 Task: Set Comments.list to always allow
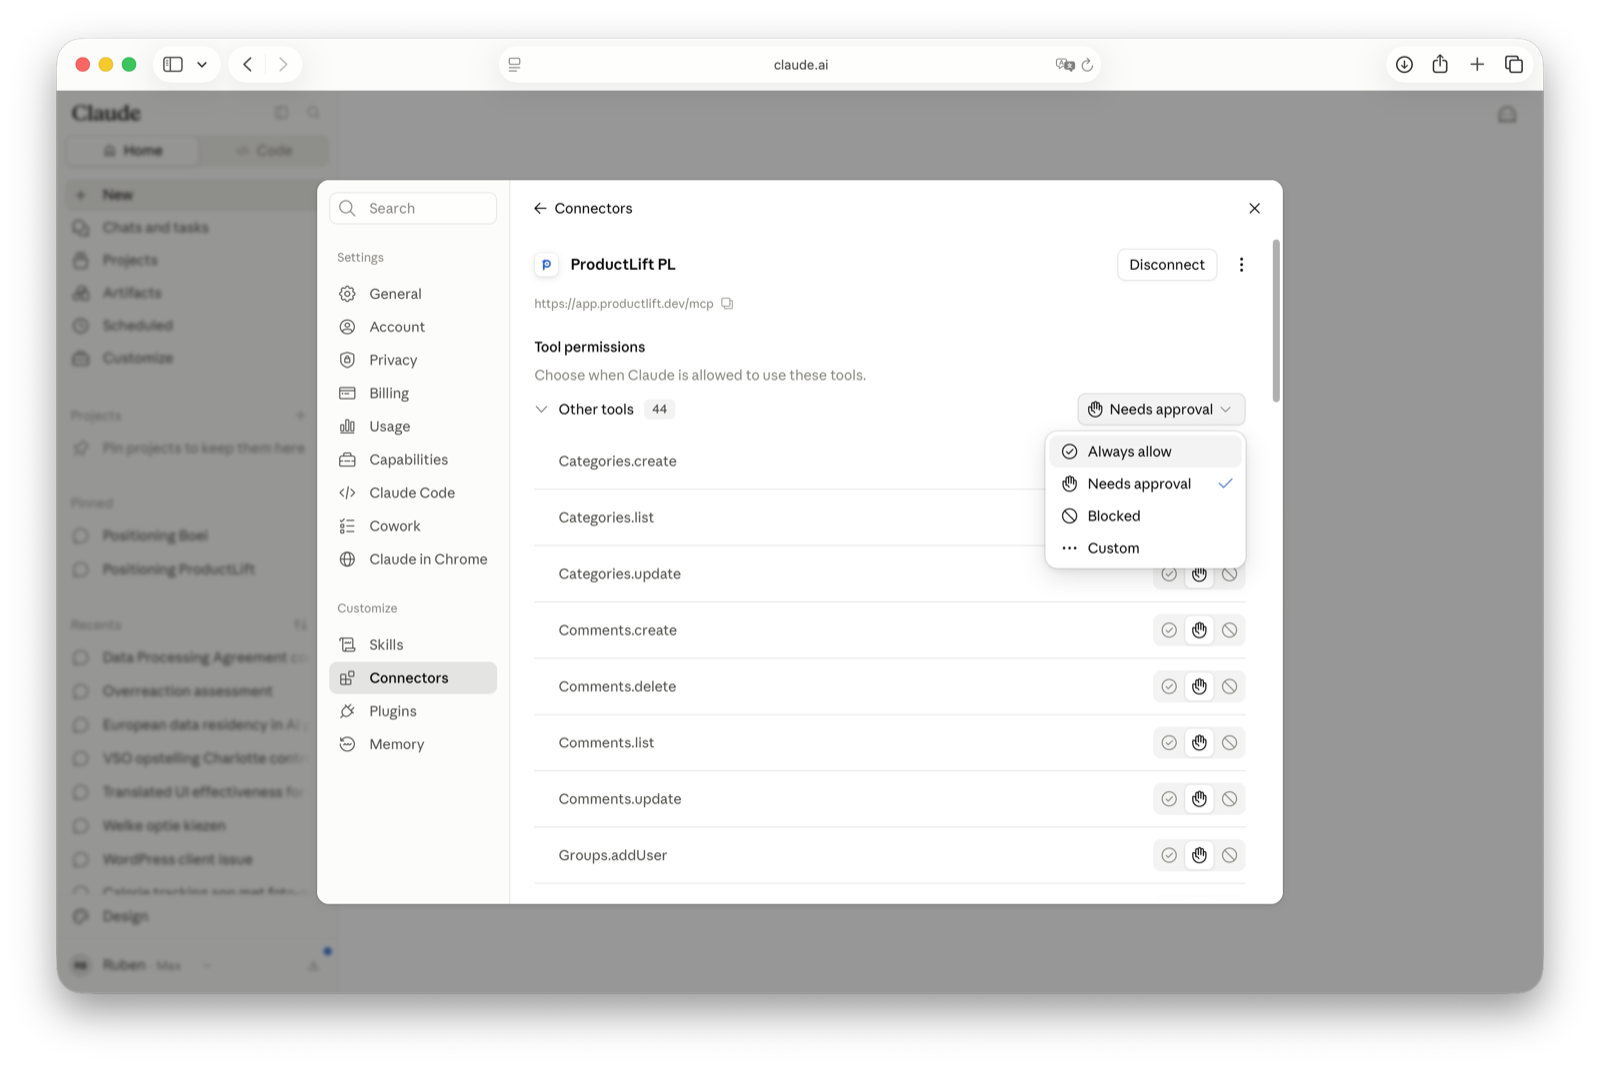(x=1168, y=743)
